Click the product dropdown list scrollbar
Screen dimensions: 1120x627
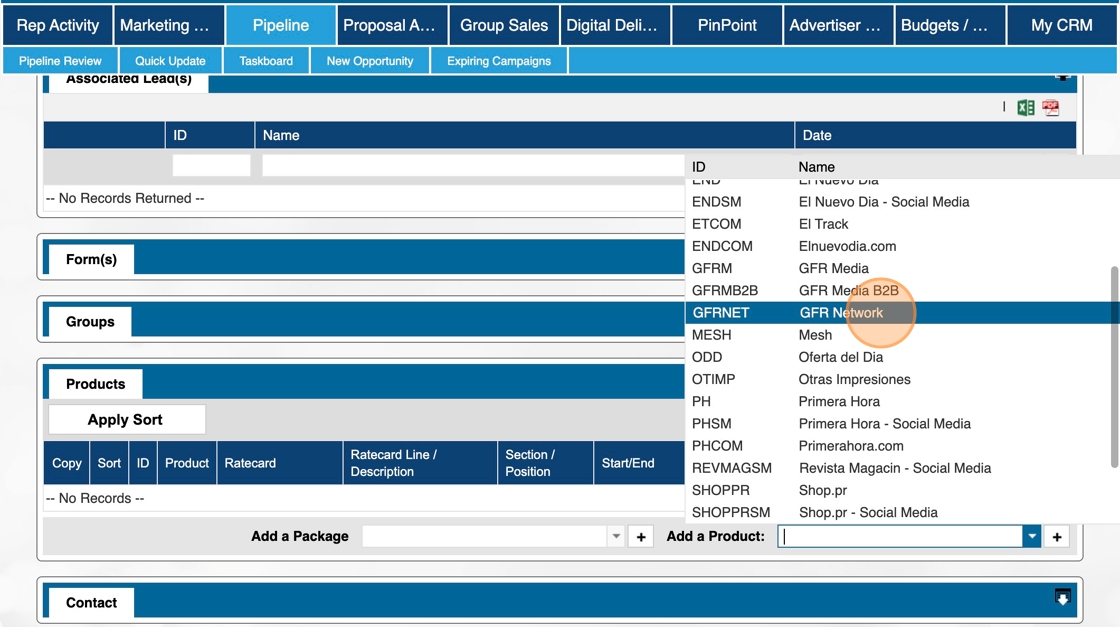1114,368
